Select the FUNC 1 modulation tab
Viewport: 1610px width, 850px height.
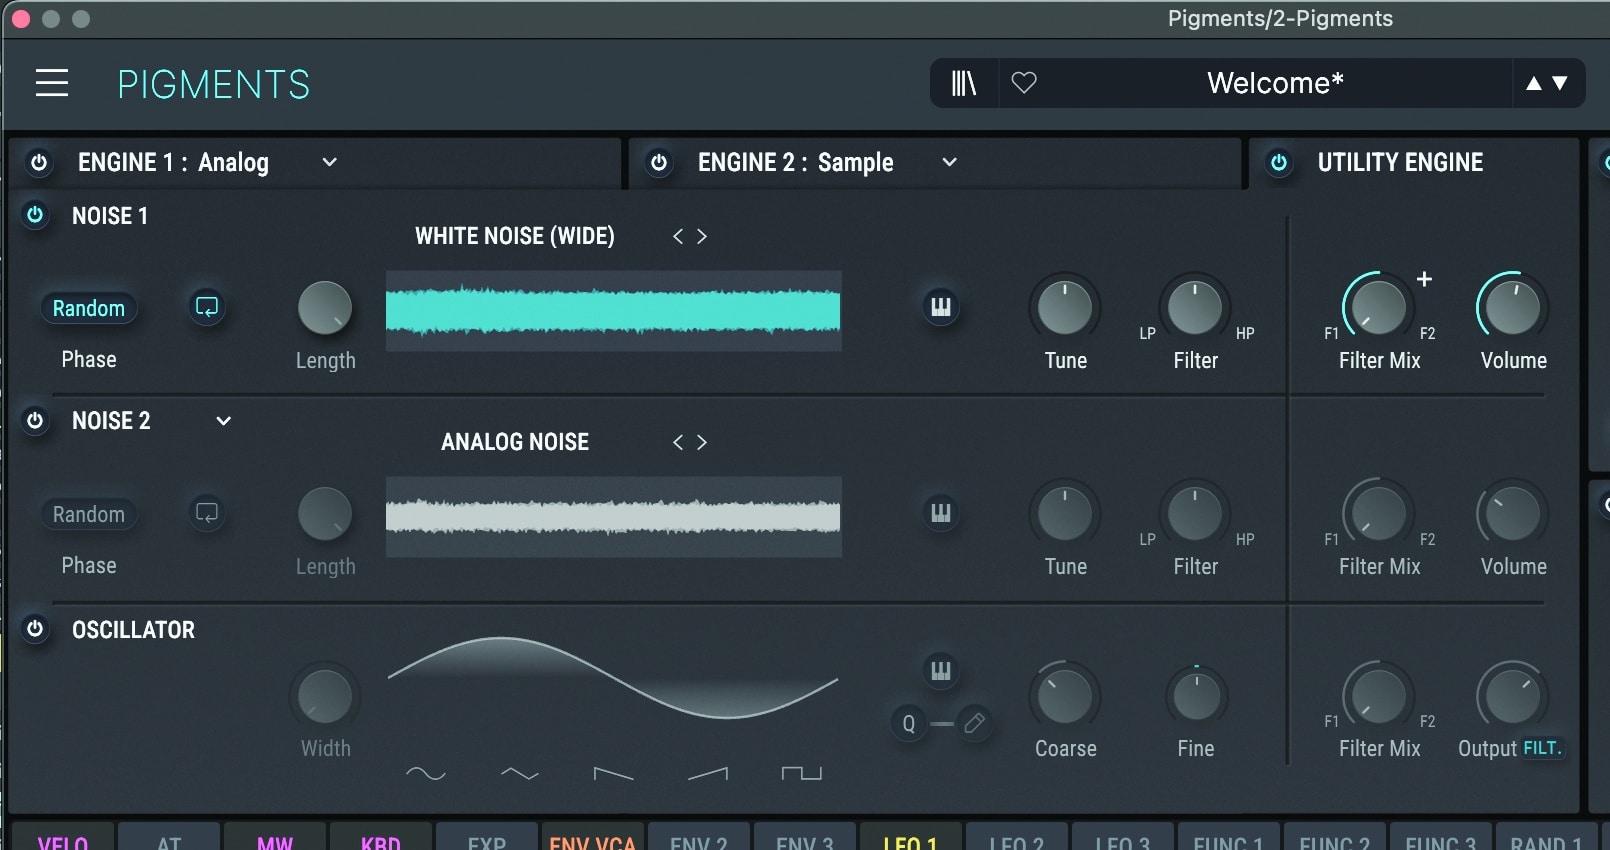[1228, 838]
